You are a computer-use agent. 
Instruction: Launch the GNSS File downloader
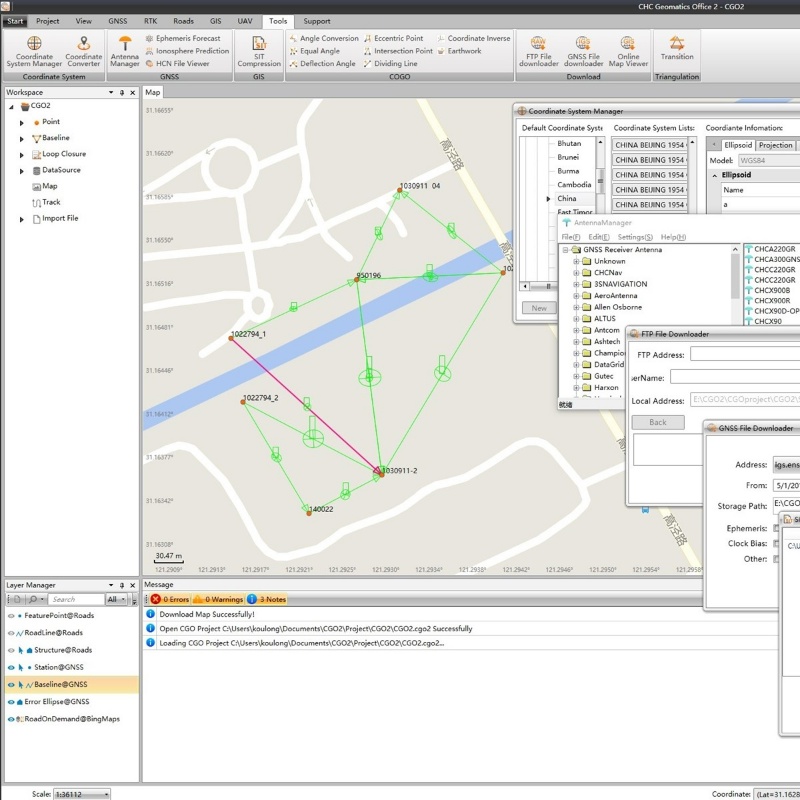[584, 51]
